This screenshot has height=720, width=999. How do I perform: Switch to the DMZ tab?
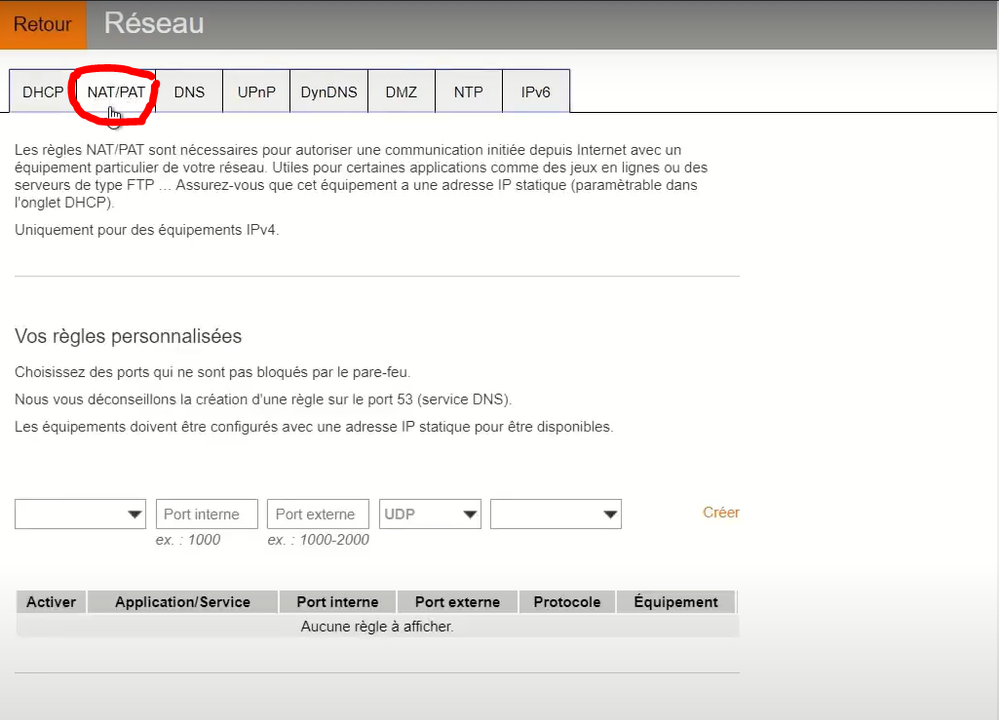click(401, 92)
